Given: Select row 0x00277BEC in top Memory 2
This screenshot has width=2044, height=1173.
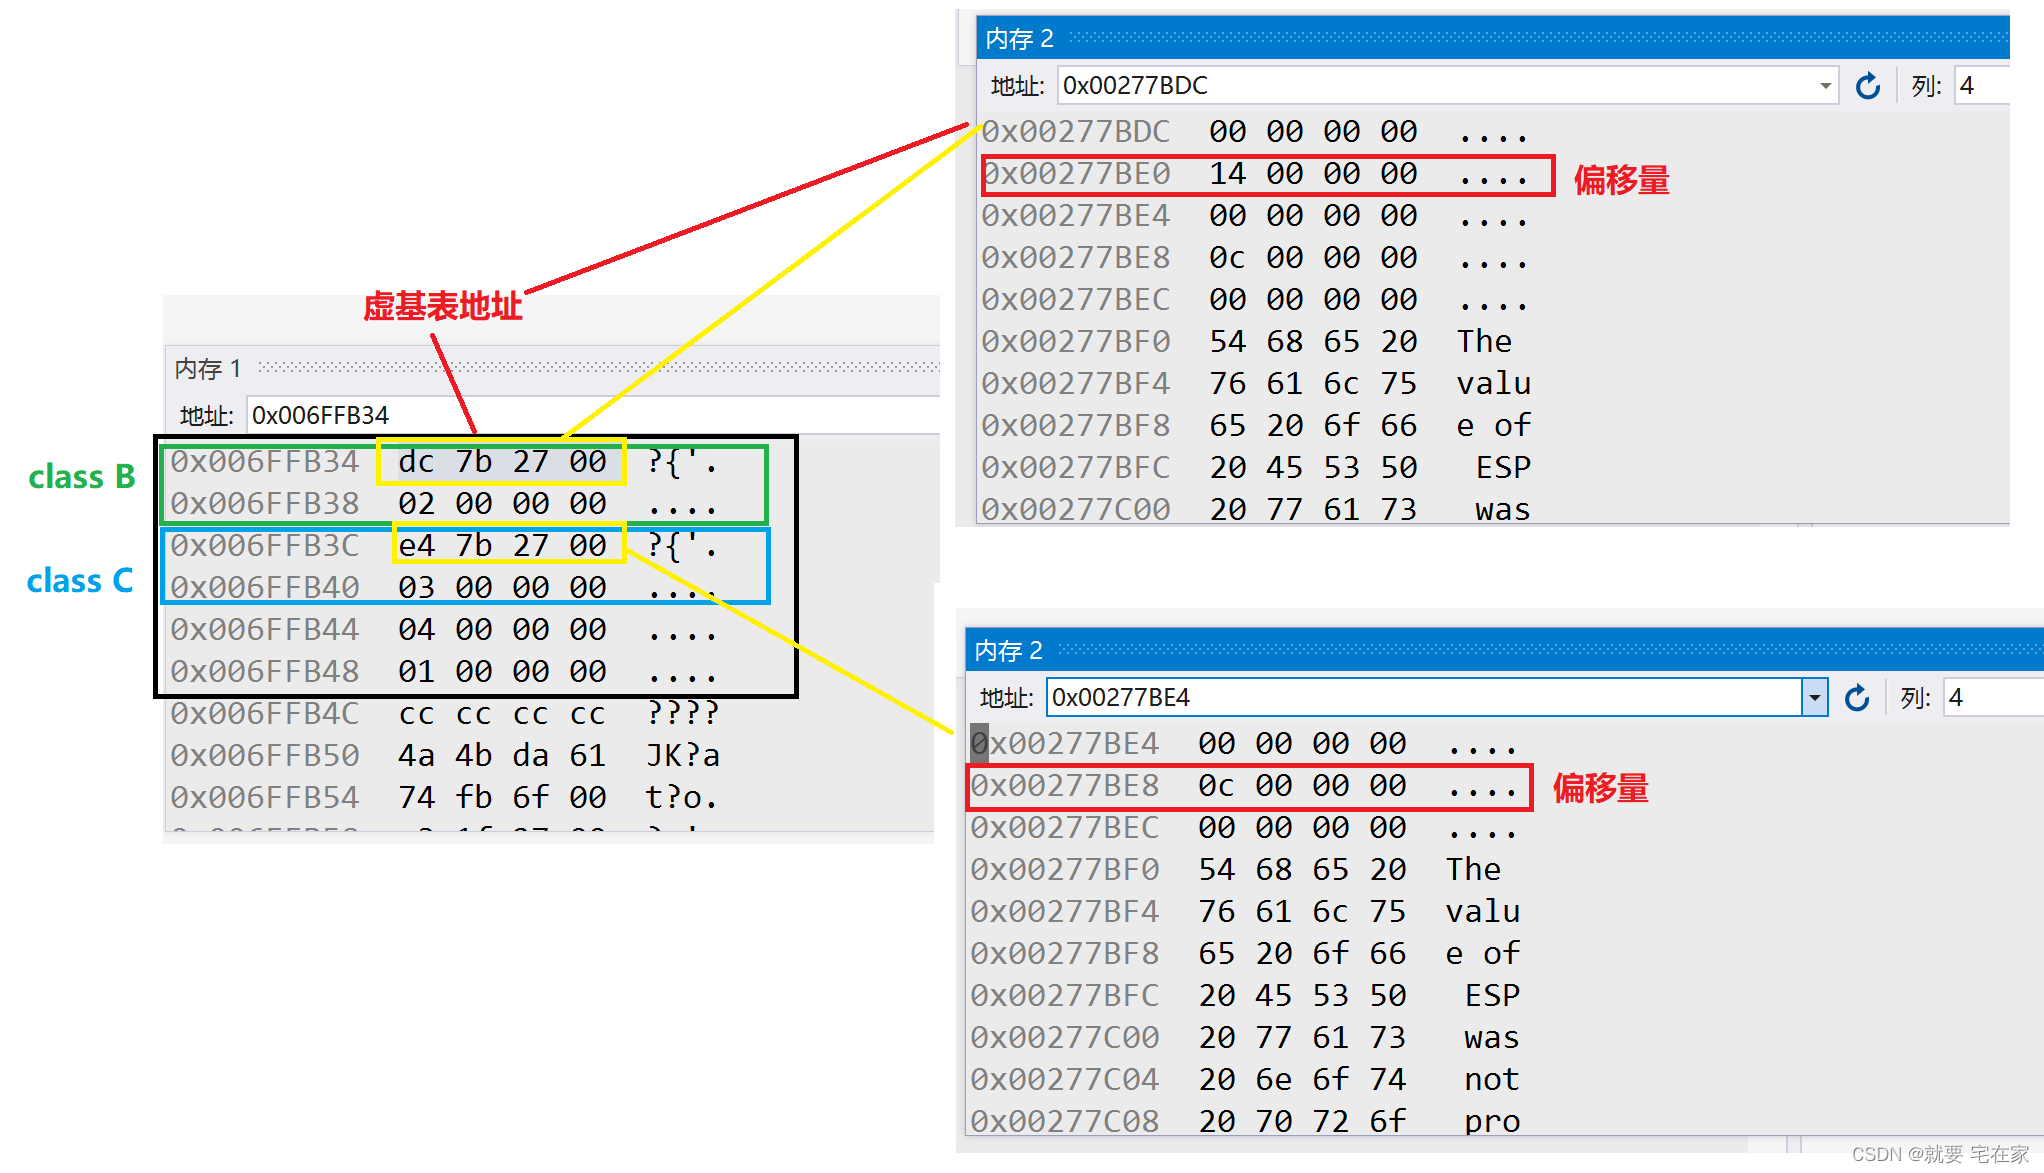Looking at the screenshot, I should tap(1255, 300).
